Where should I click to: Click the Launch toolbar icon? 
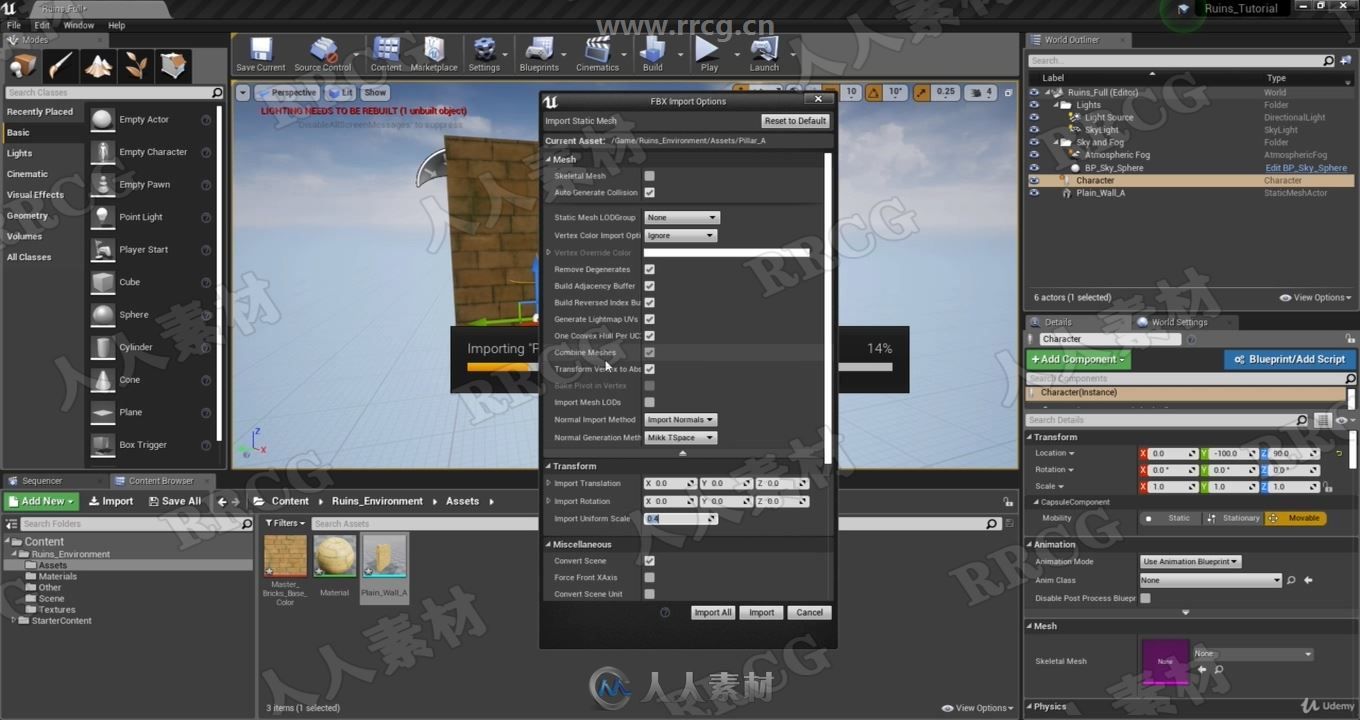click(764, 54)
